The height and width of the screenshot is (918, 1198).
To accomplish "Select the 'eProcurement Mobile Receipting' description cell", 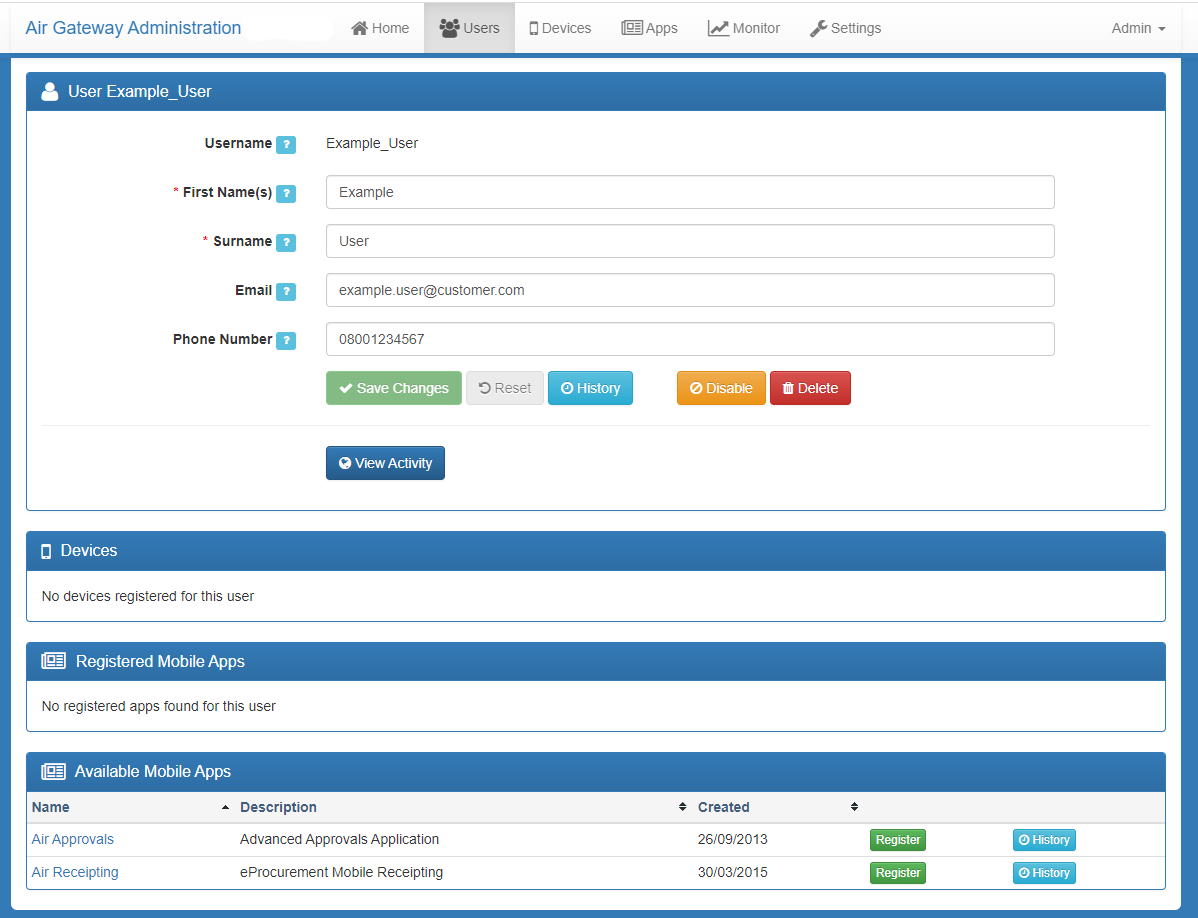I will tap(342, 872).
